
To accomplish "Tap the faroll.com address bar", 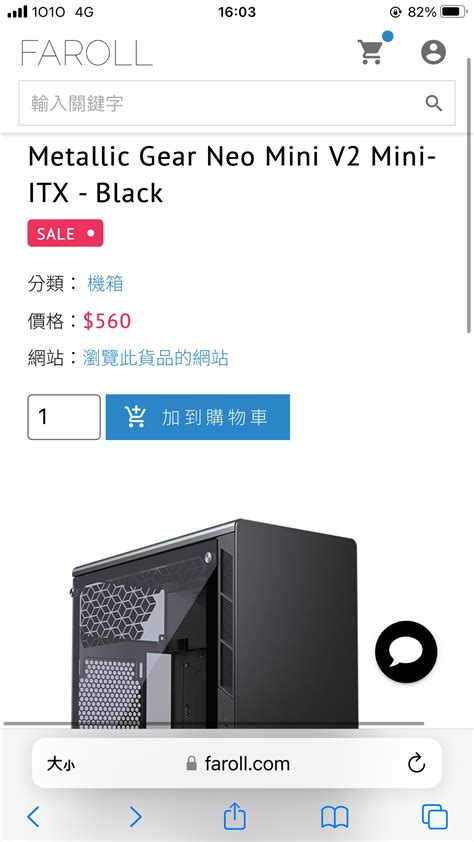I will [237, 763].
